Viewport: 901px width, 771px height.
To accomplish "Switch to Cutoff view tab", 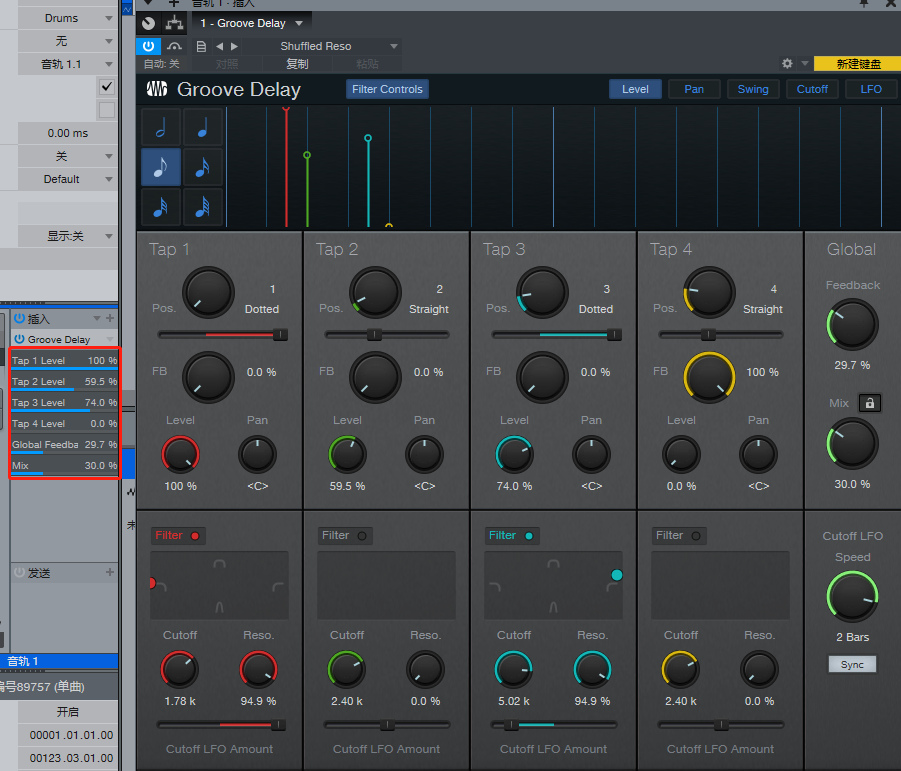I will pos(812,89).
